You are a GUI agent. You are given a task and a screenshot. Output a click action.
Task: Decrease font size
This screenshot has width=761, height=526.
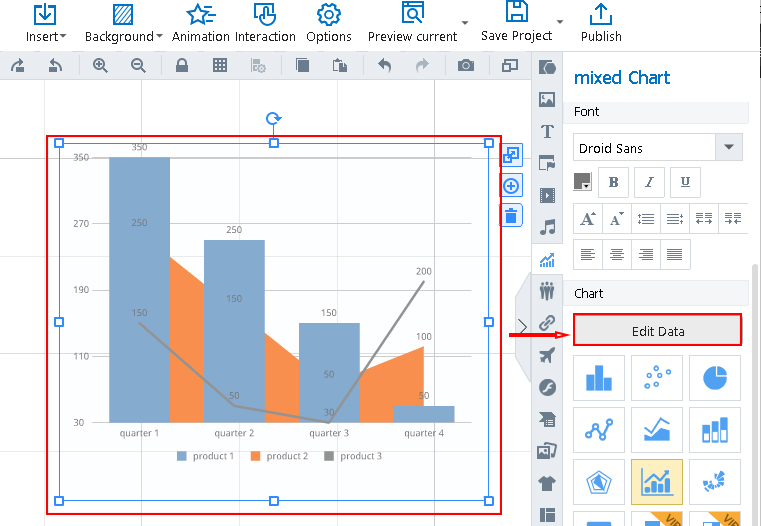[617, 219]
